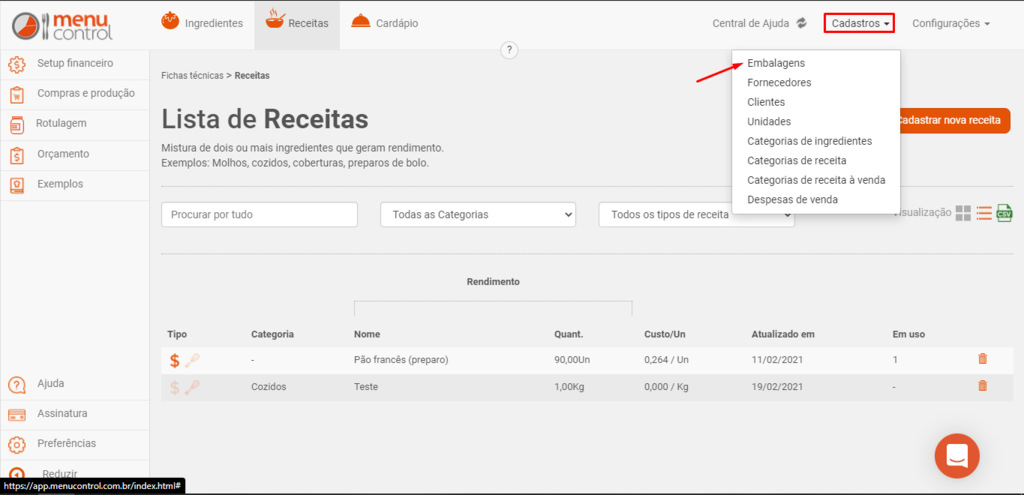Click the Custo/Un column header

point(664,334)
